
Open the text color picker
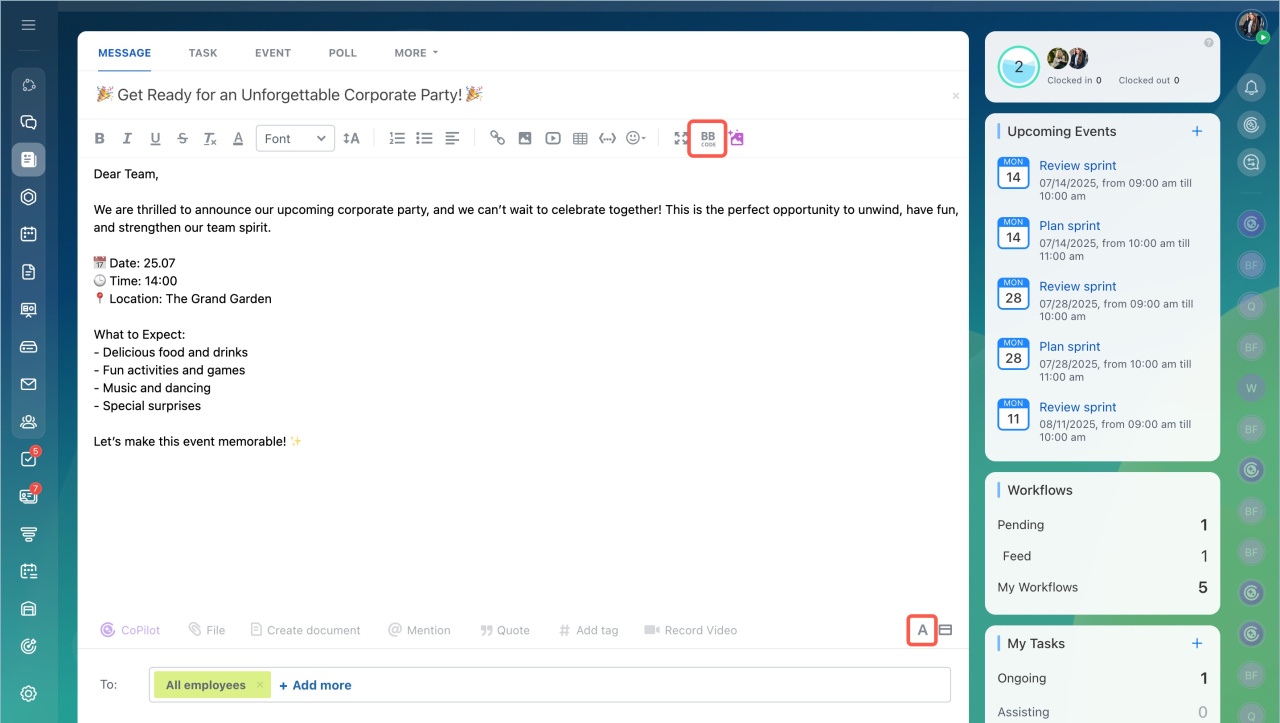tap(238, 139)
